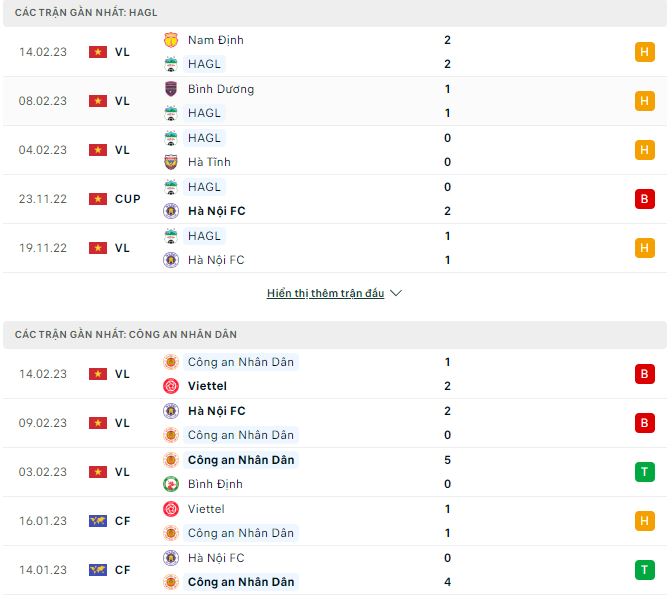
Task: Open Viettel team in 16.01.23 match
Action: (207, 509)
